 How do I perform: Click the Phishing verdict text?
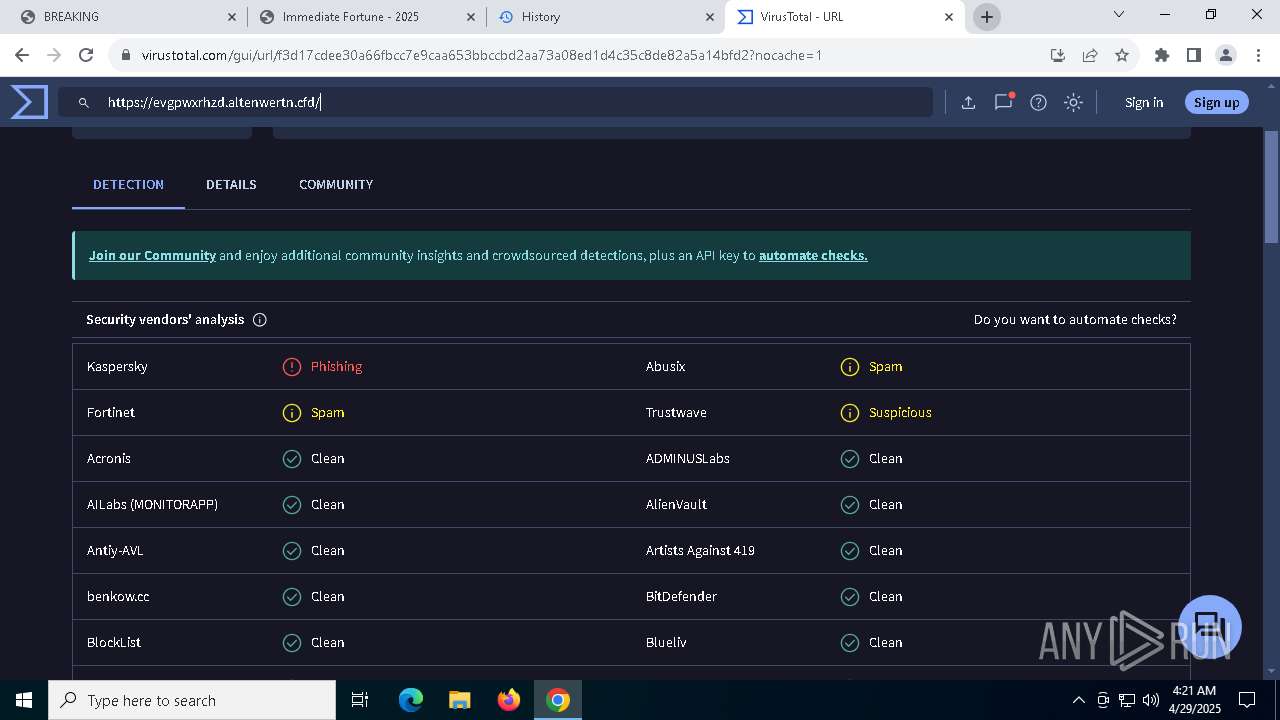(x=336, y=367)
